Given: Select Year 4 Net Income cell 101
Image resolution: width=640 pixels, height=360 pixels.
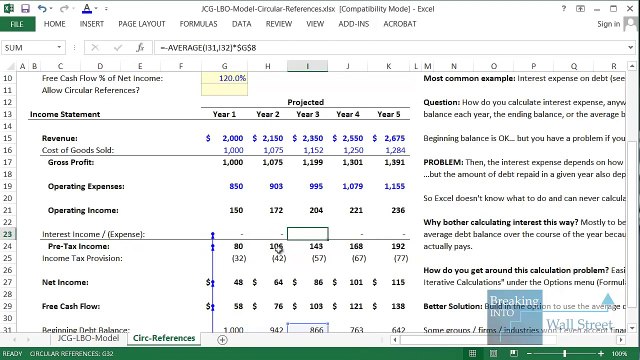Looking at the screenshot, I should (347, 282).
